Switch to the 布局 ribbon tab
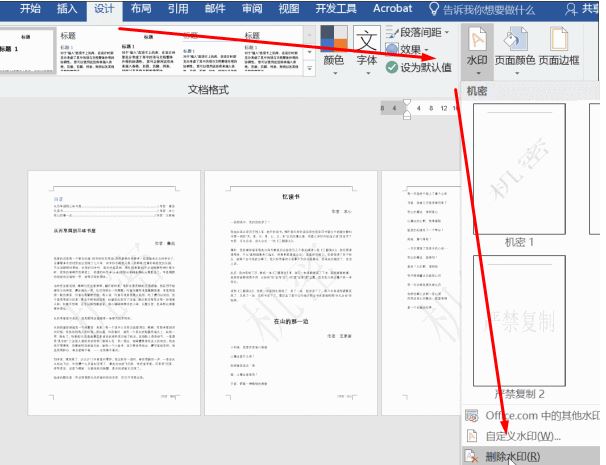This screenshot has height=465, width=606. point(142,9)
